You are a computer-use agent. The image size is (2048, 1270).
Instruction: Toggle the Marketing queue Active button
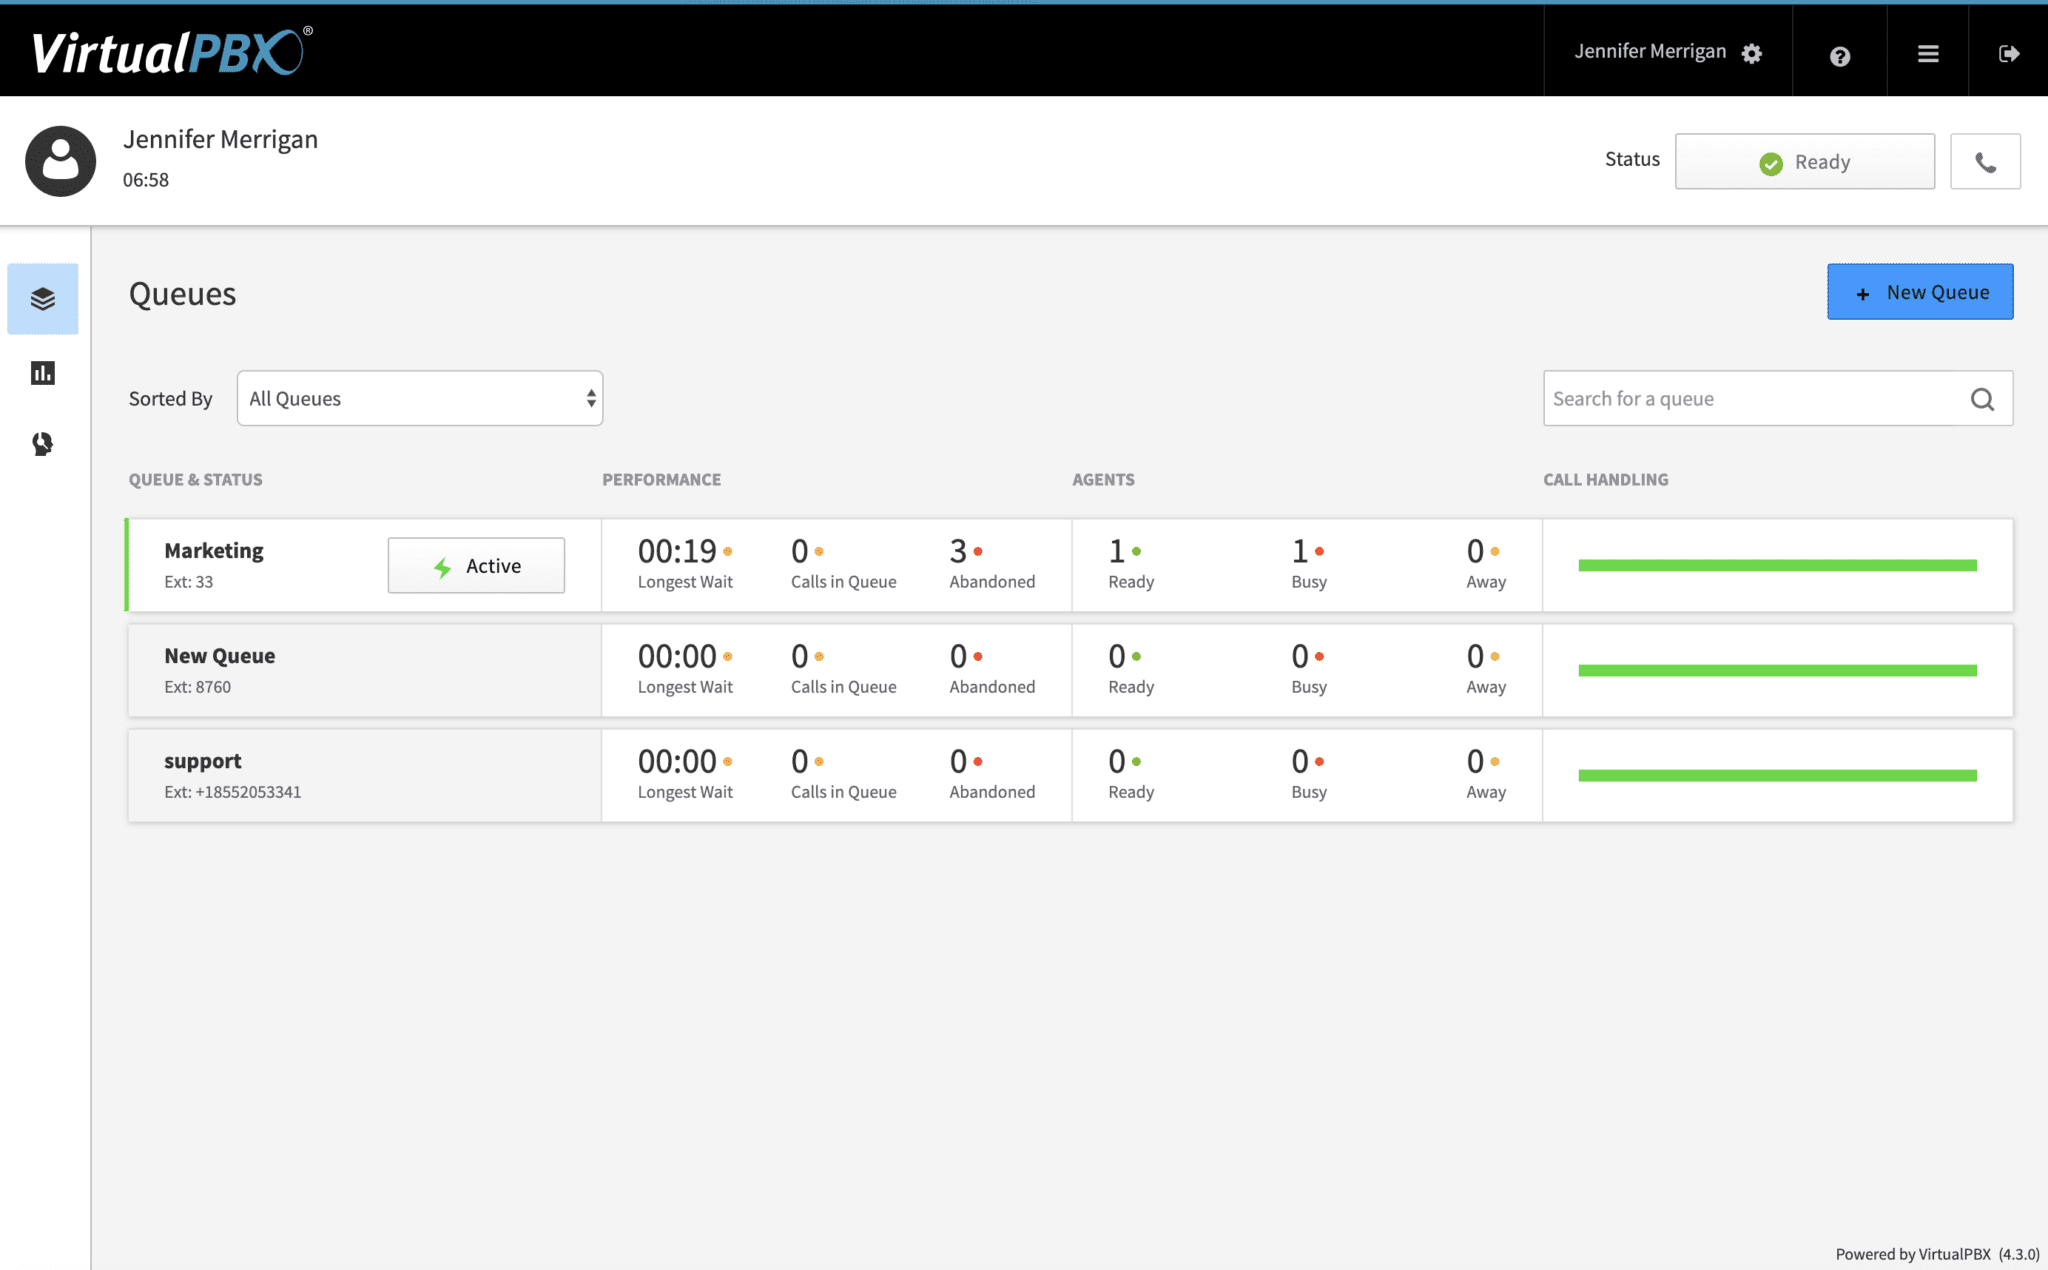click(476, 566)
